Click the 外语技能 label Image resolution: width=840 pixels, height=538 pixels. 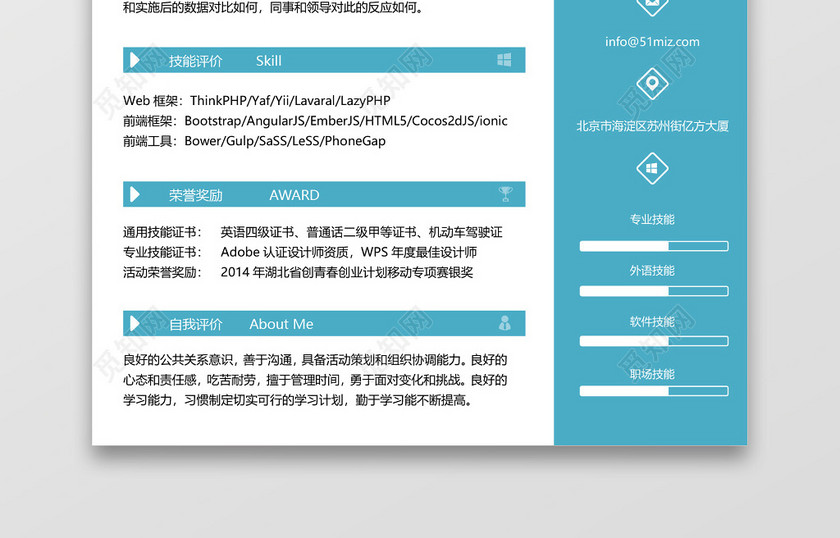(652, 271)
